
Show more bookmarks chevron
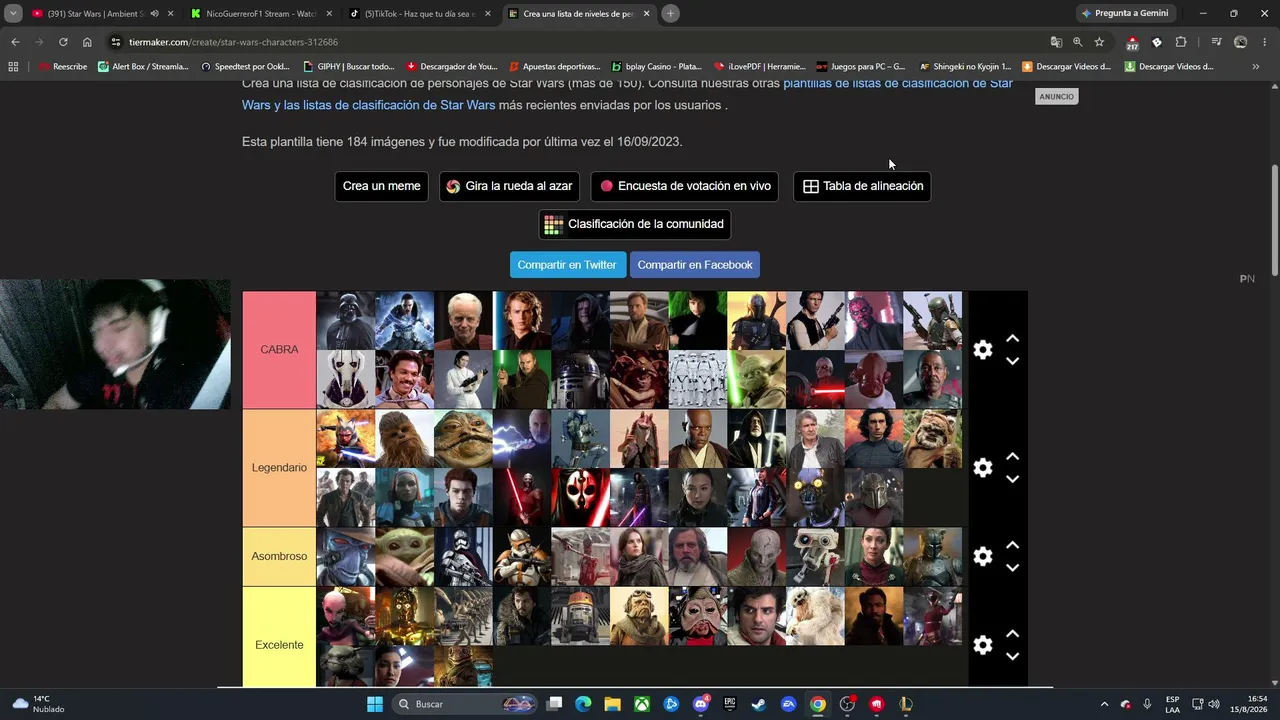[1256, 67]
